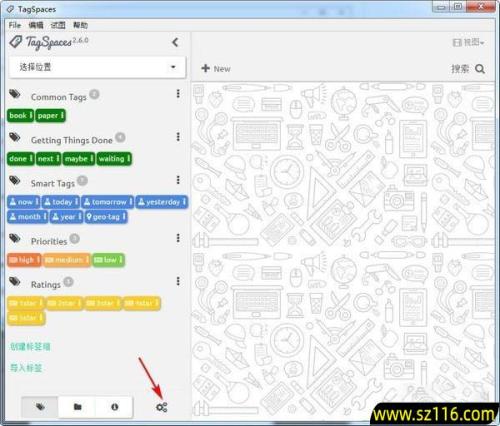Screen dimensions: 500x426
Task: Click the search magnifier icon
Action: (x=480, y=69)
